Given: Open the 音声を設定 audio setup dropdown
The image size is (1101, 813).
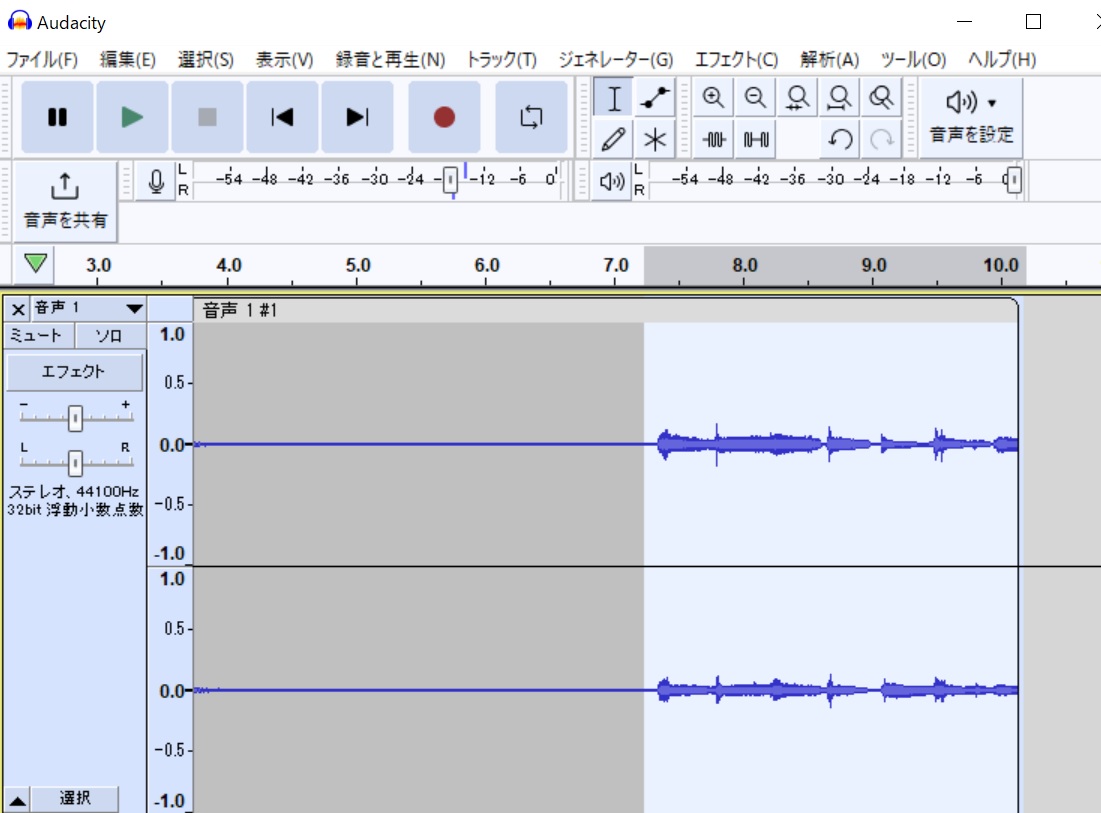Looking at the screenshot, I should [x=971, y=118].
